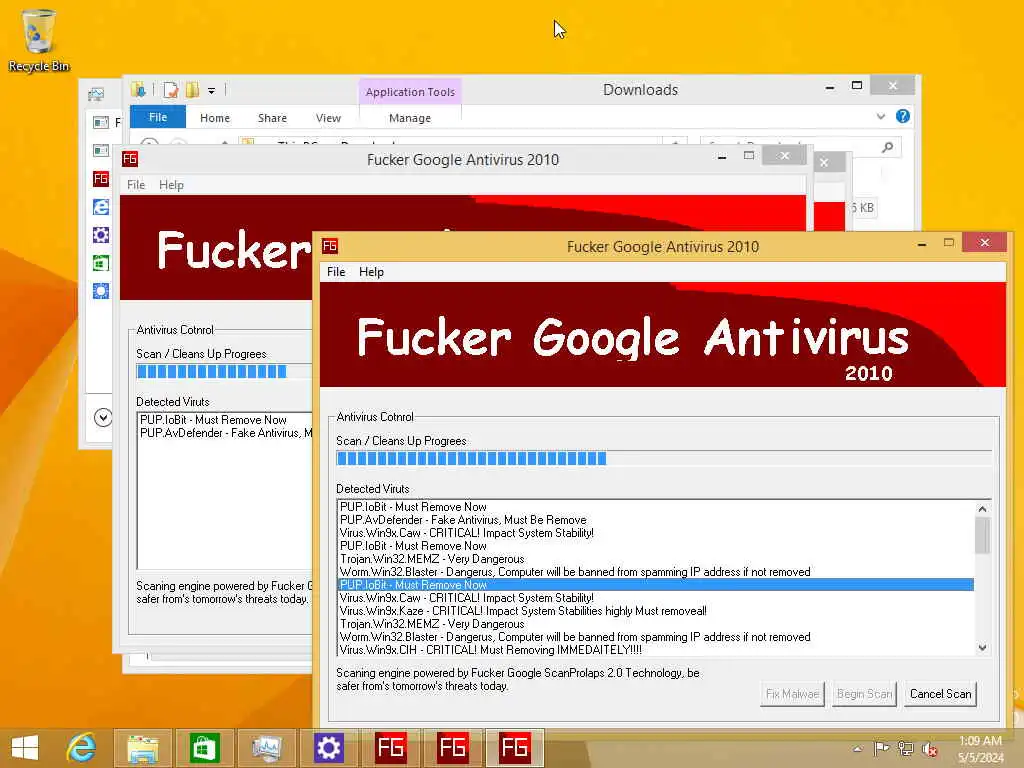Click the green store icon in left sidebar window

pyautogui.click(x=101, y=263)
